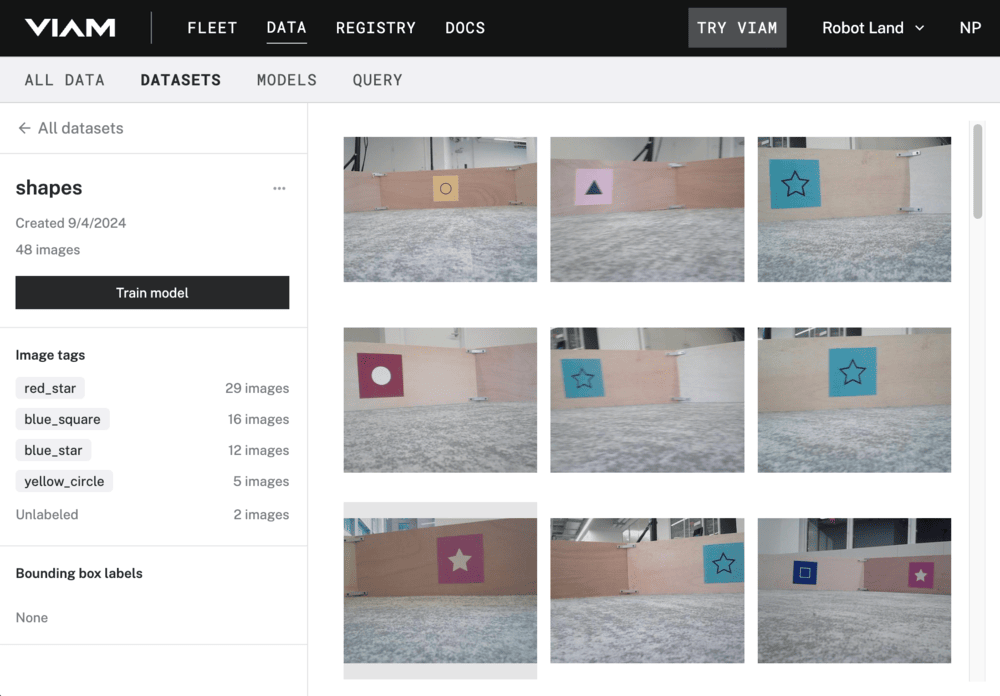
Task: Select the red_star image tag
Action: 49,388
